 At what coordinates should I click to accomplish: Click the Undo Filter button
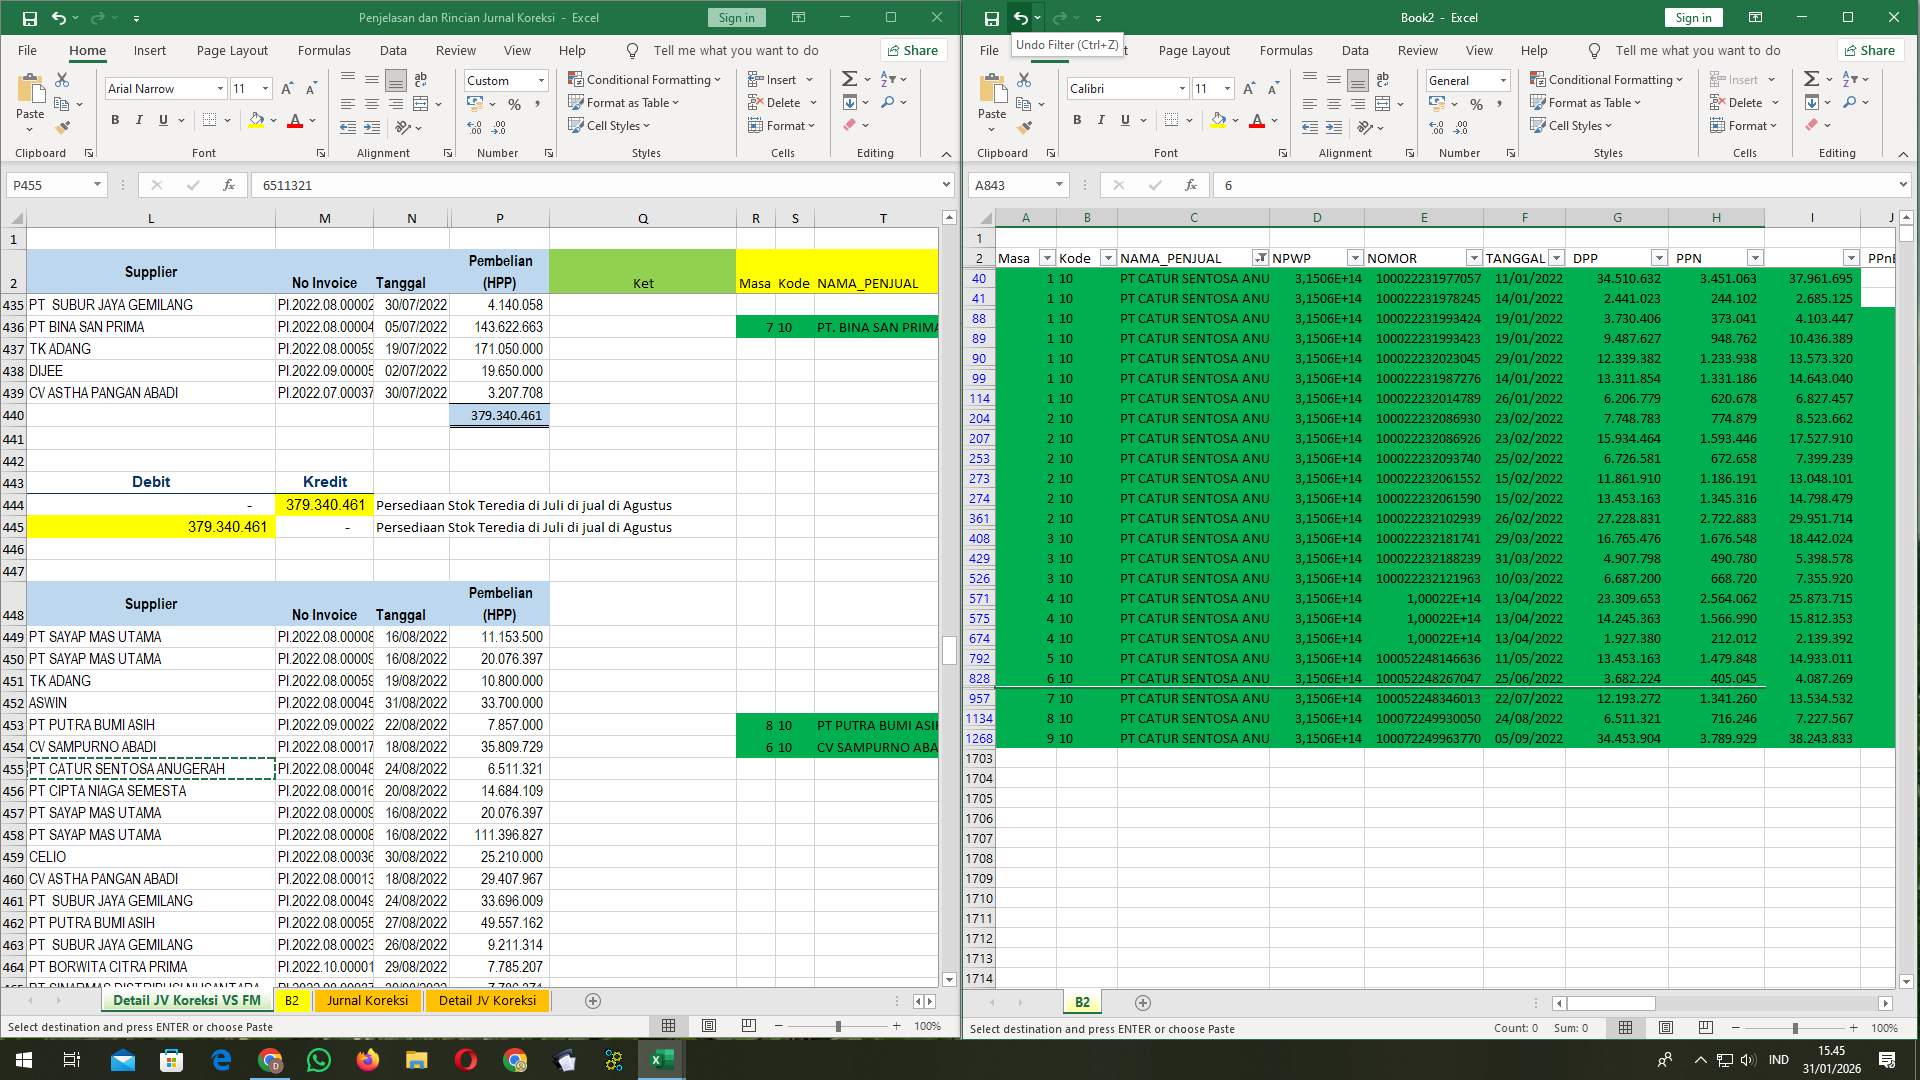tap(1019, 17)
